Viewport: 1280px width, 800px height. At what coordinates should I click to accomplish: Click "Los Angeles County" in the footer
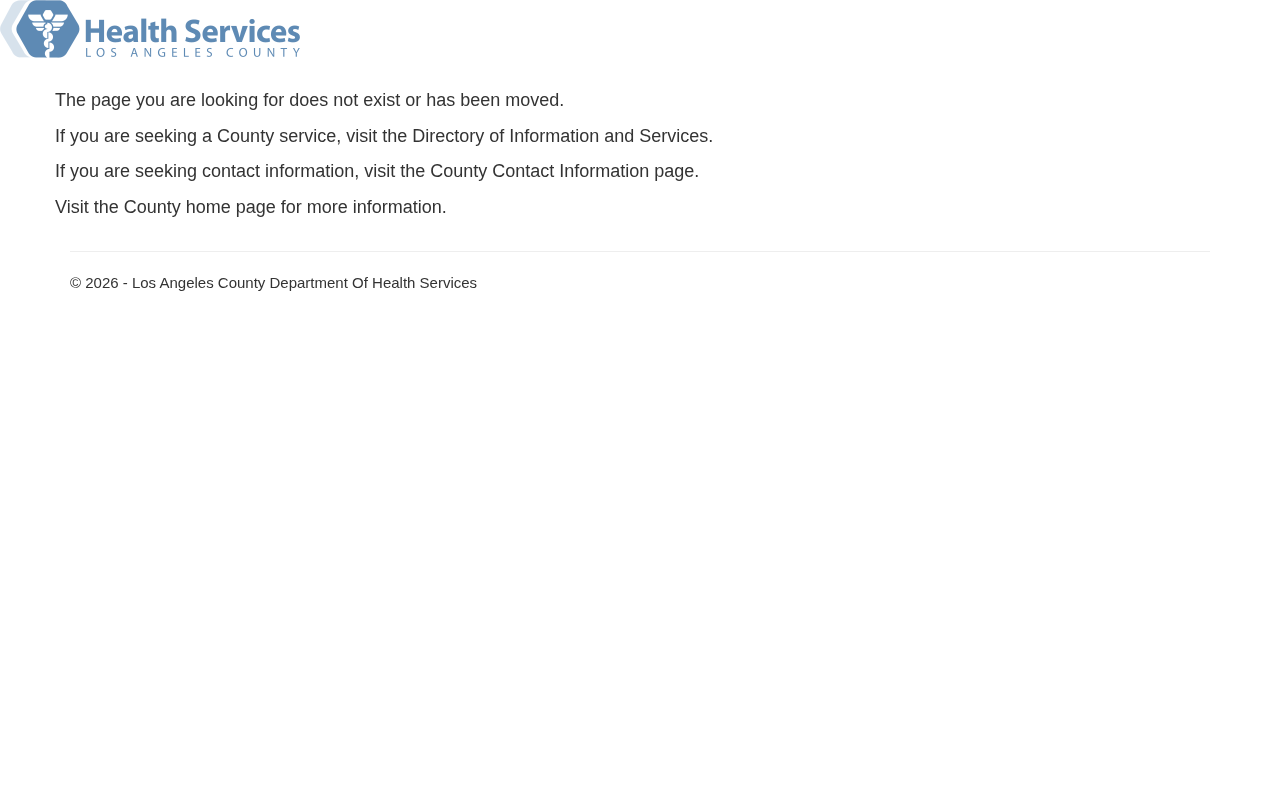click(x=198, y=283)
